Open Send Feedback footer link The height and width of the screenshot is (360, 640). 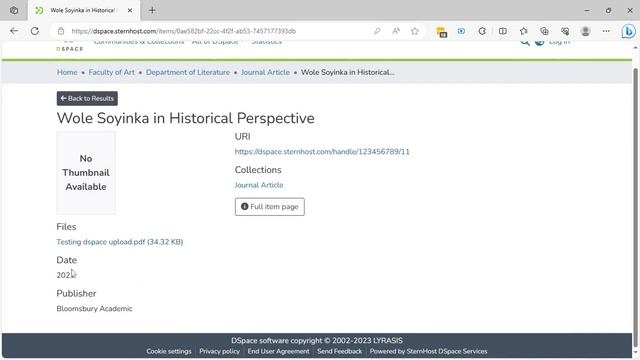(340, 351)
